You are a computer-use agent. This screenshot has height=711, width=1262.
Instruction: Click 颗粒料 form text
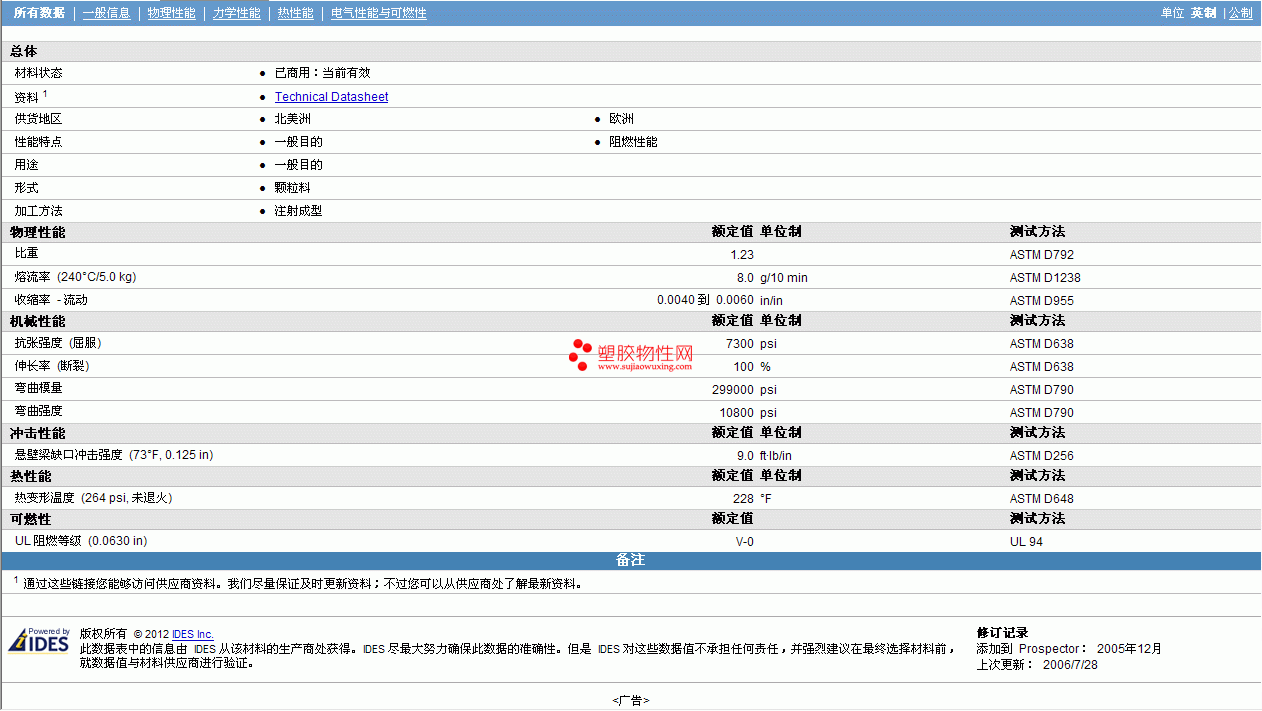(292, 188)
